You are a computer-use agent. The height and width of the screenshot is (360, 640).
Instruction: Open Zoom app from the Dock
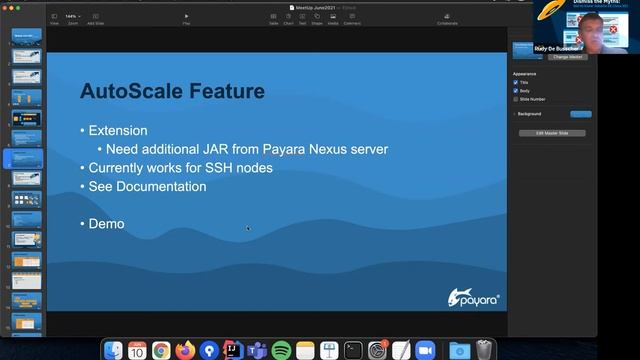coord(425,350)
